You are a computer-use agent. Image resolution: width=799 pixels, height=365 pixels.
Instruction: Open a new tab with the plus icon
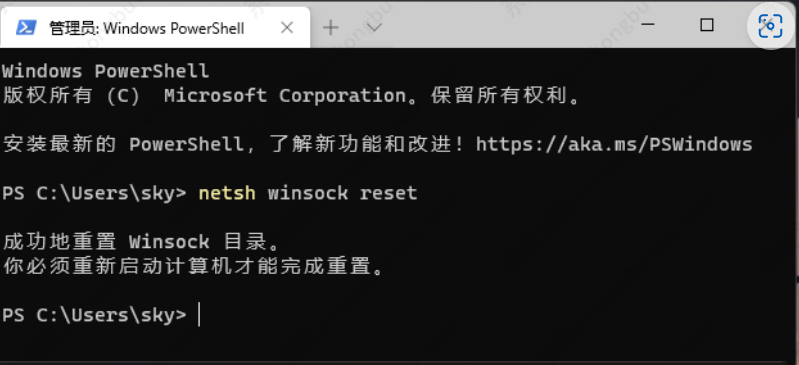pos(331,28)
